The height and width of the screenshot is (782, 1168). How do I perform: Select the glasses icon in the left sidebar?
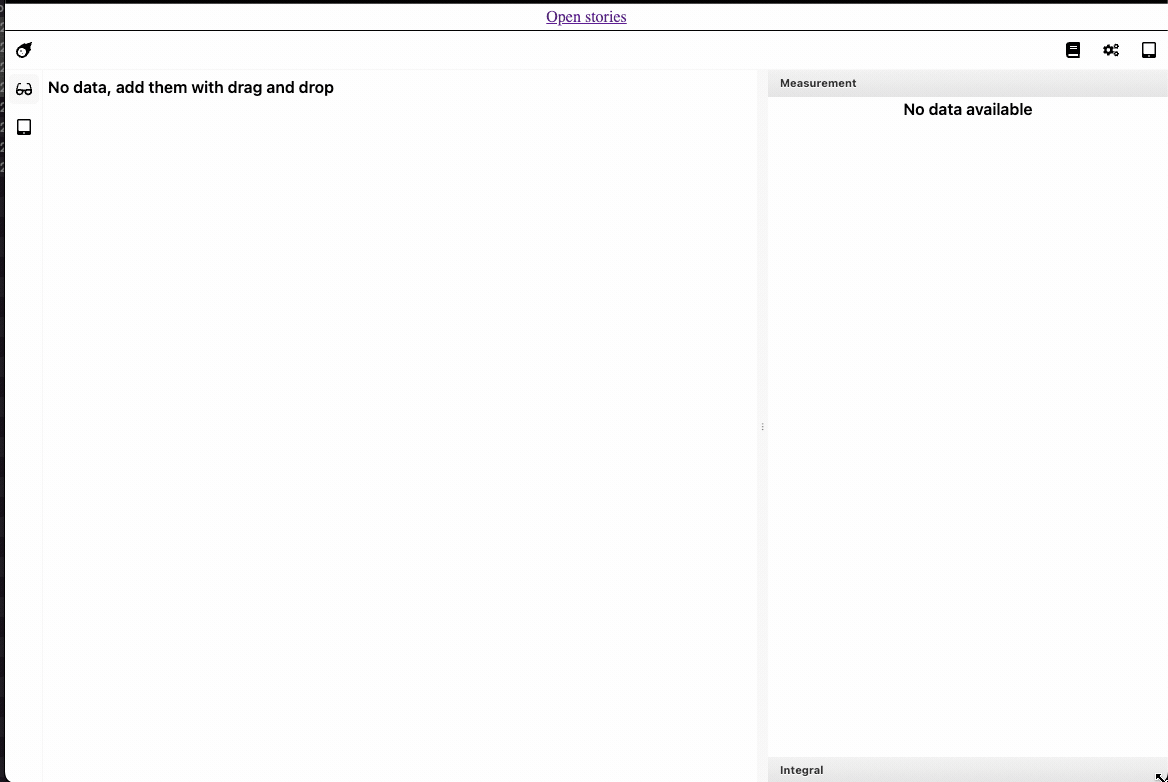coord(24,88)
